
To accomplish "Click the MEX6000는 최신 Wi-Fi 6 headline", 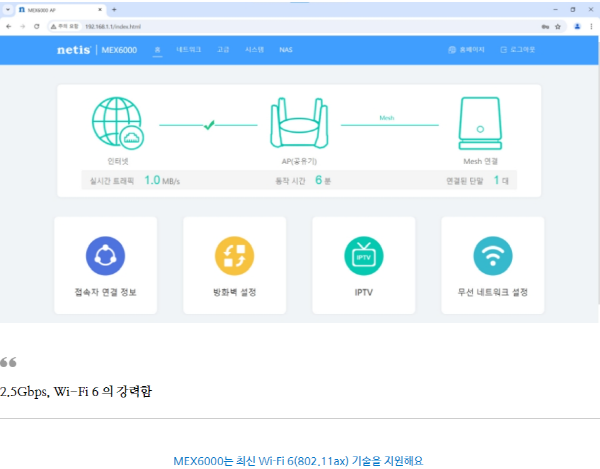I will pos(298,461).
